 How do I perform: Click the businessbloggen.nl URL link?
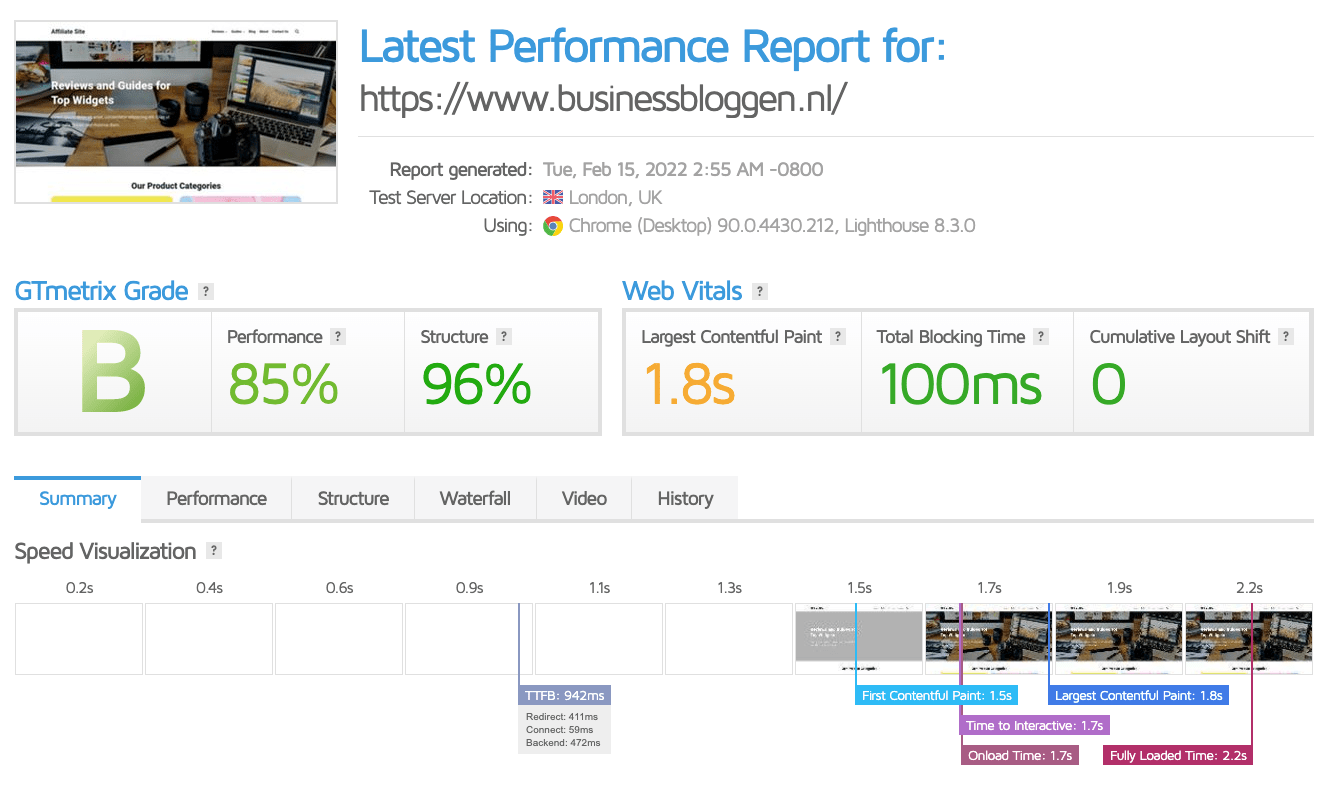click(603, 98)
